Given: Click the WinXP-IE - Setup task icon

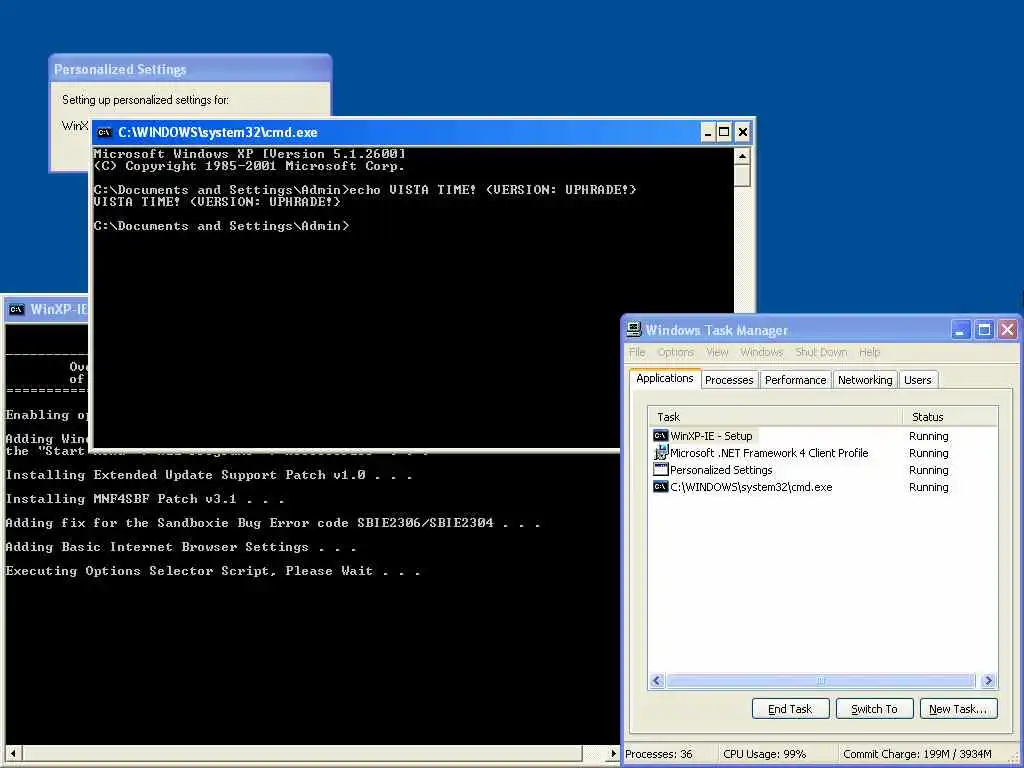Looking at the screenshot, I should point(660,436).
